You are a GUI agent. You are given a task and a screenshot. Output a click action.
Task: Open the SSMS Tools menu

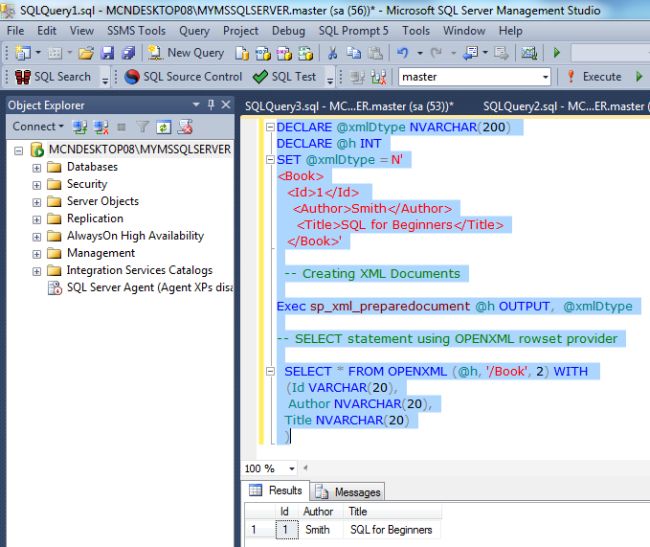tap(136, 31)
